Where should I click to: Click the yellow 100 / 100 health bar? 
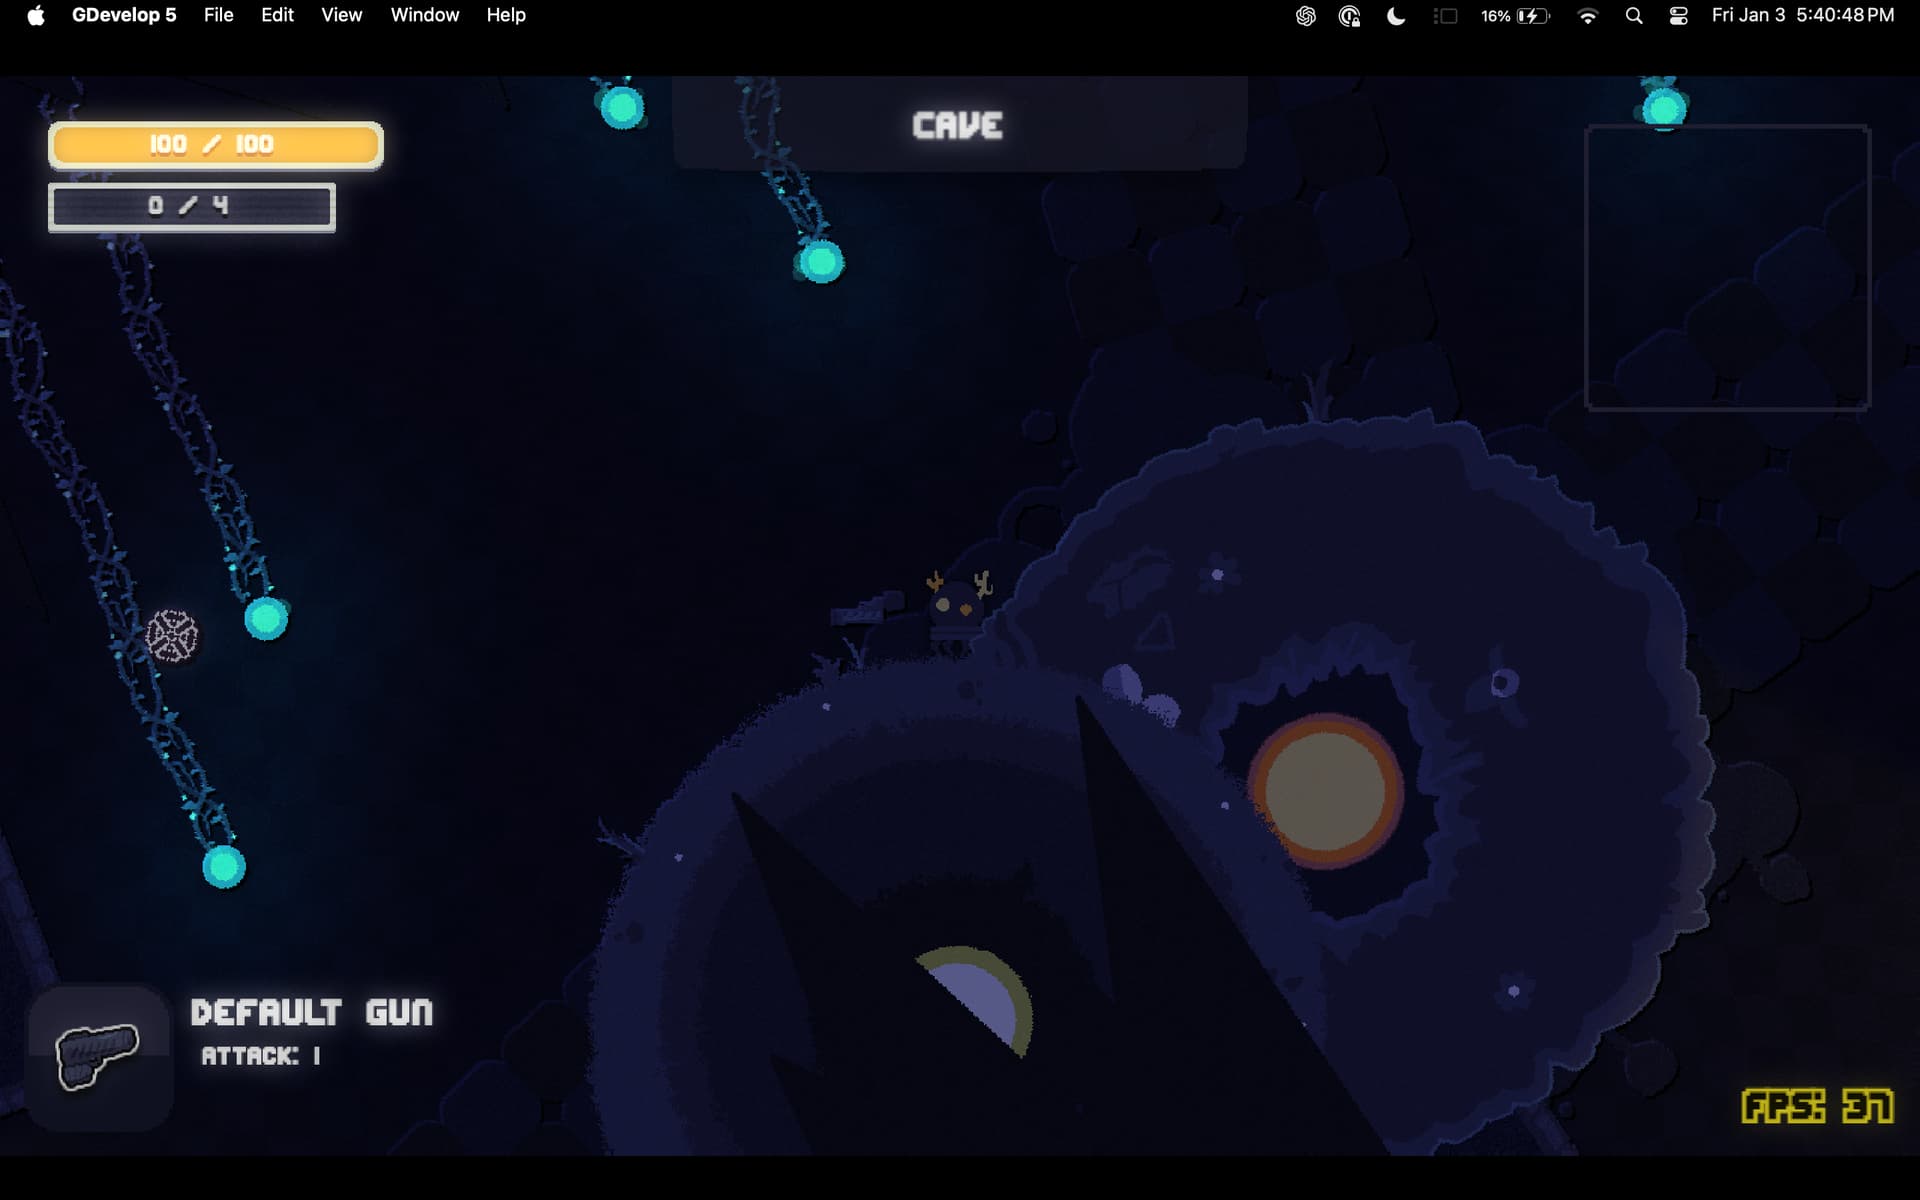click(x=216, y=145)
